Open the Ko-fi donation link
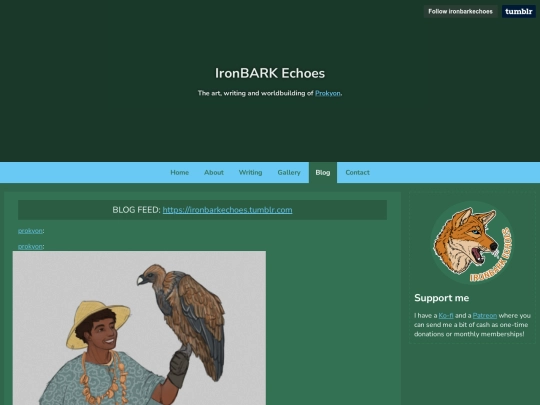Viewport: 540px width, 405px height. click(x=446, y=315)
